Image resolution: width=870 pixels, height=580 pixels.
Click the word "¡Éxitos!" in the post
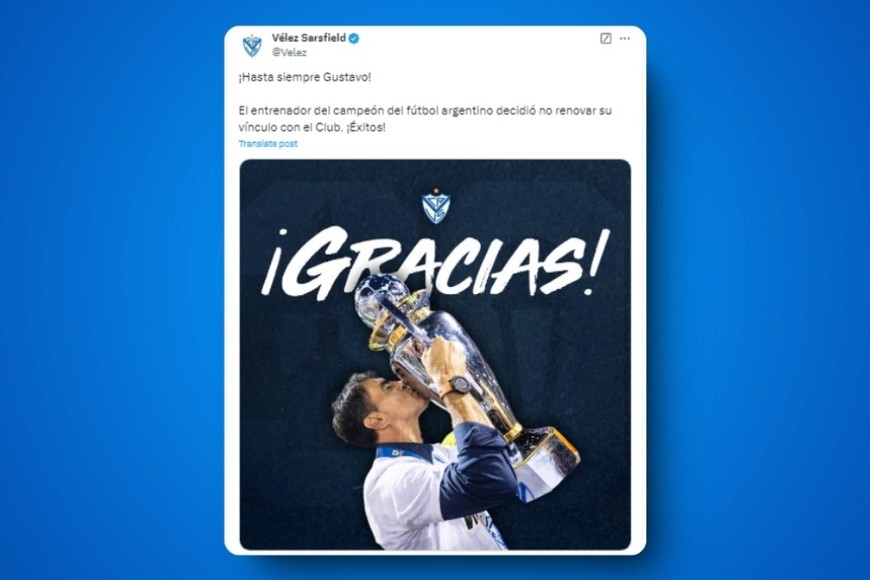click(366, 127)
